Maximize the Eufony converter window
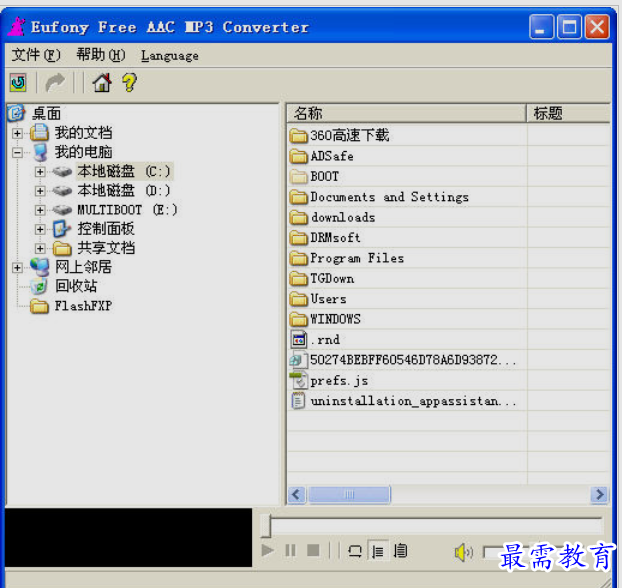Screen dimensions: 622x588 (x=569, y=27)
